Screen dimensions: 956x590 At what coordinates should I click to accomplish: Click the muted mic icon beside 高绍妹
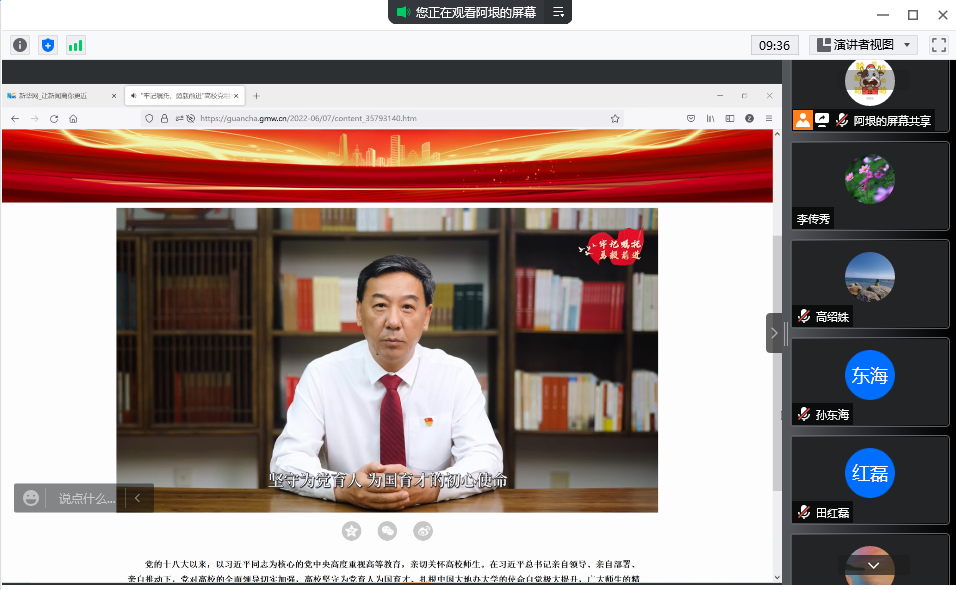pos(804,316)
